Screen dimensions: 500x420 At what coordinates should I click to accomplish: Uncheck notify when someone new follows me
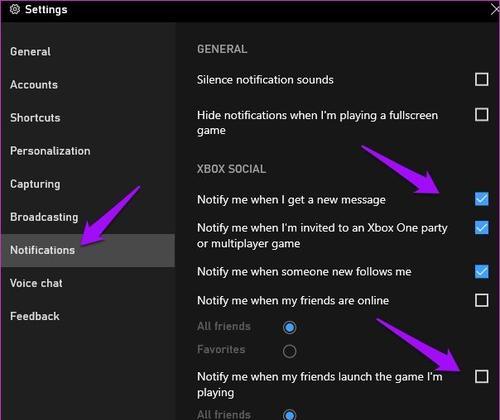[481, 271]
